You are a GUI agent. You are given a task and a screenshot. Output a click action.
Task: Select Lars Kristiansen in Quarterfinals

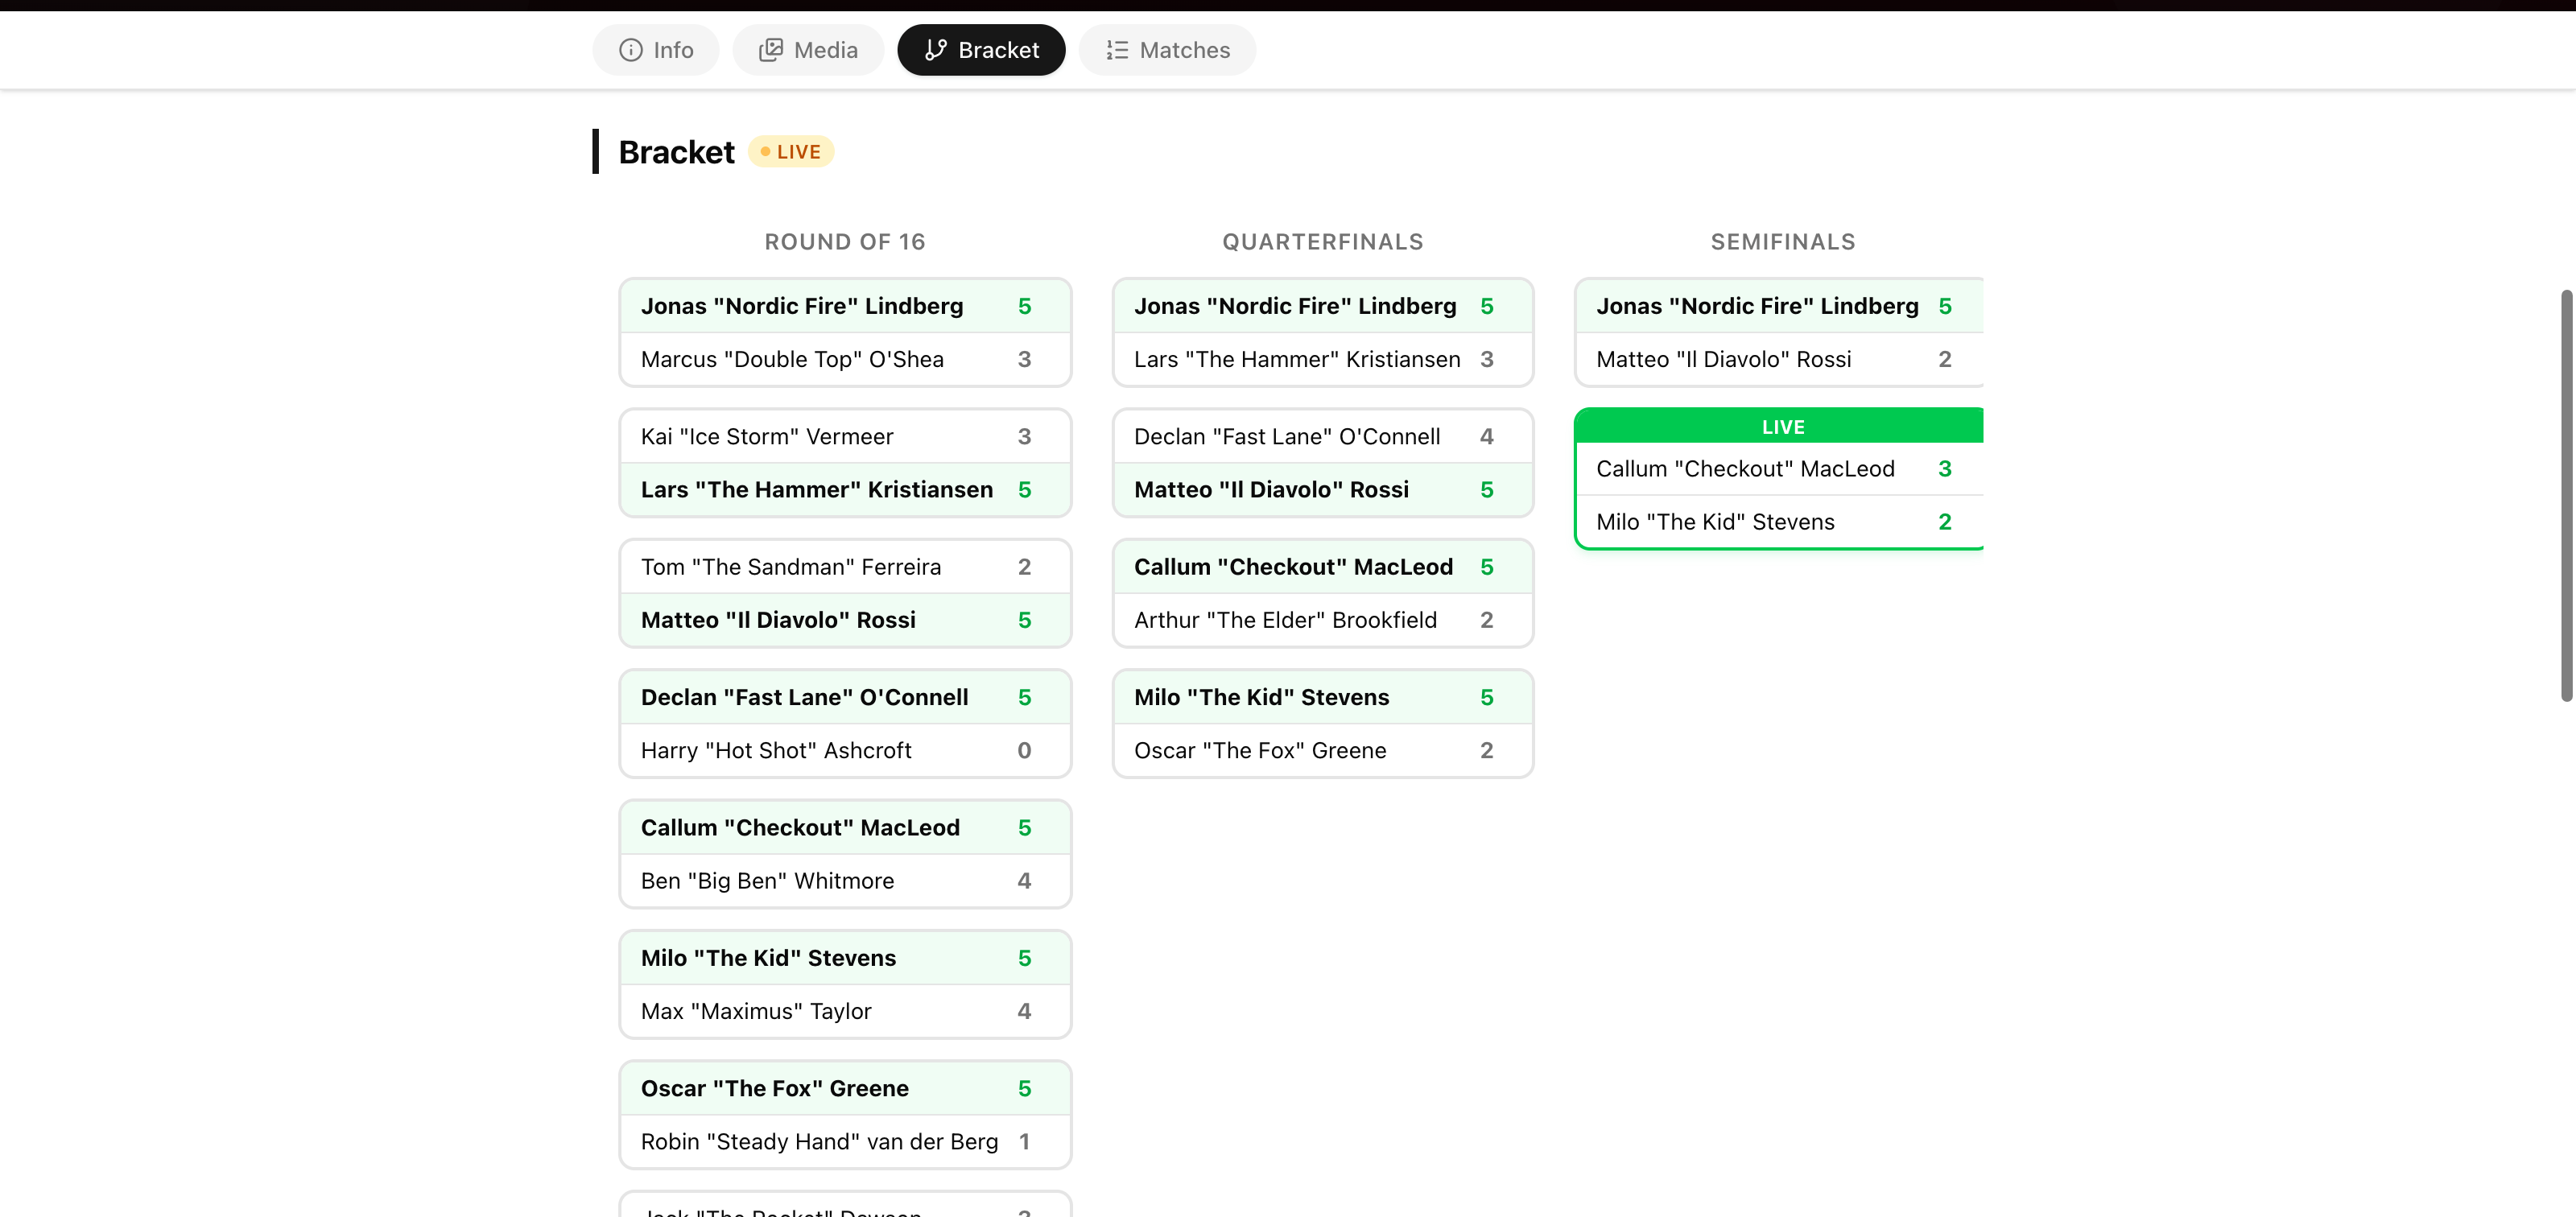tap(1322, 359)
